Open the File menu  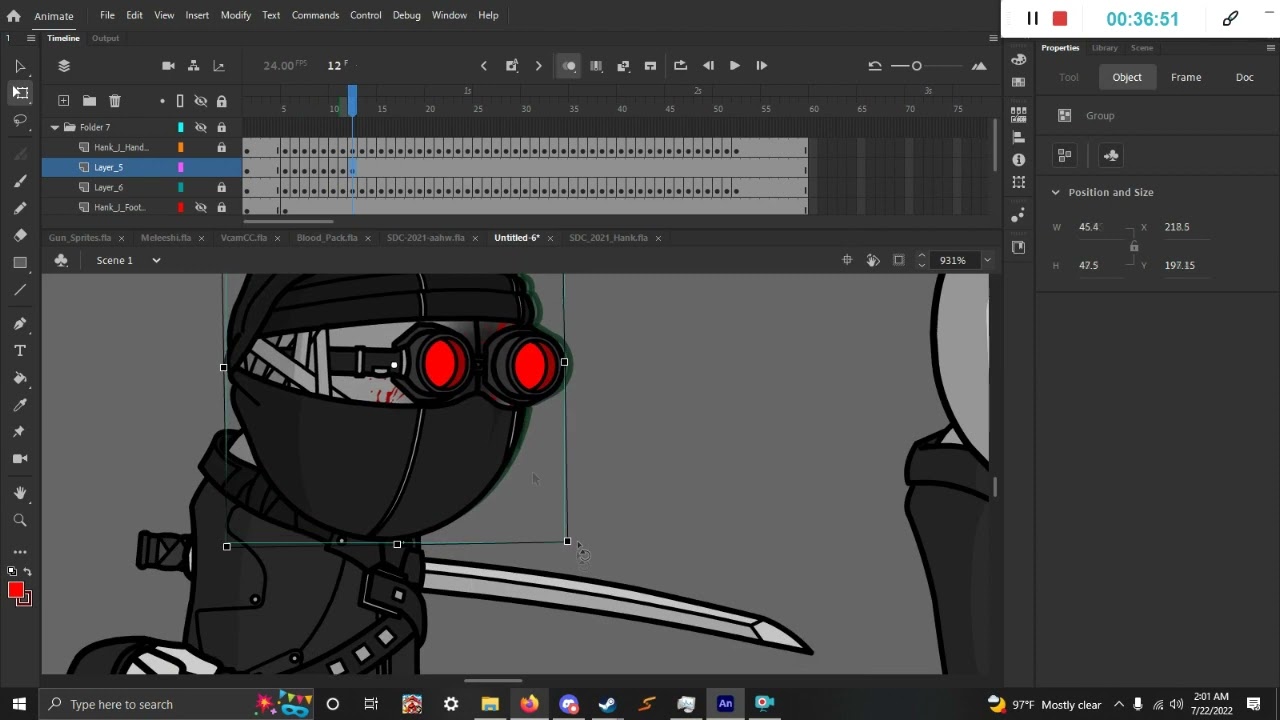coord(107,15)
